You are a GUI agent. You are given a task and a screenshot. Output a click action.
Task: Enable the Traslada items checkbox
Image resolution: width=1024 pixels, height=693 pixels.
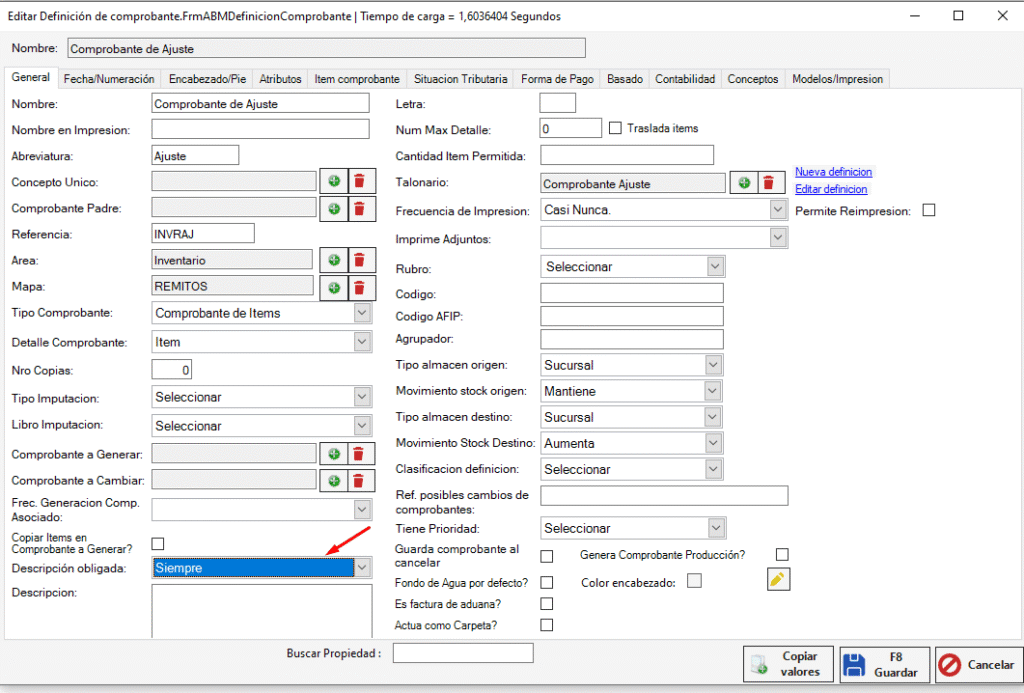(616, 128)
